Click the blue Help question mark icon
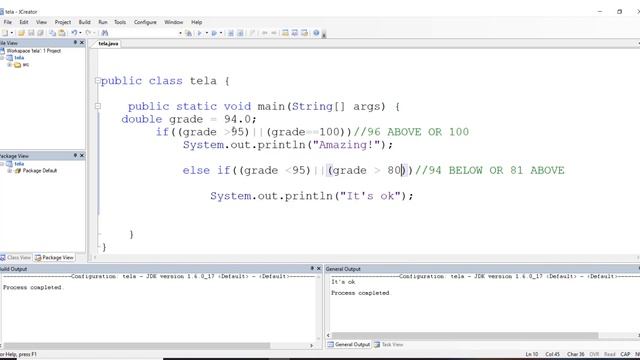This screenshot has width=640, height=360. tap(316, 33)
